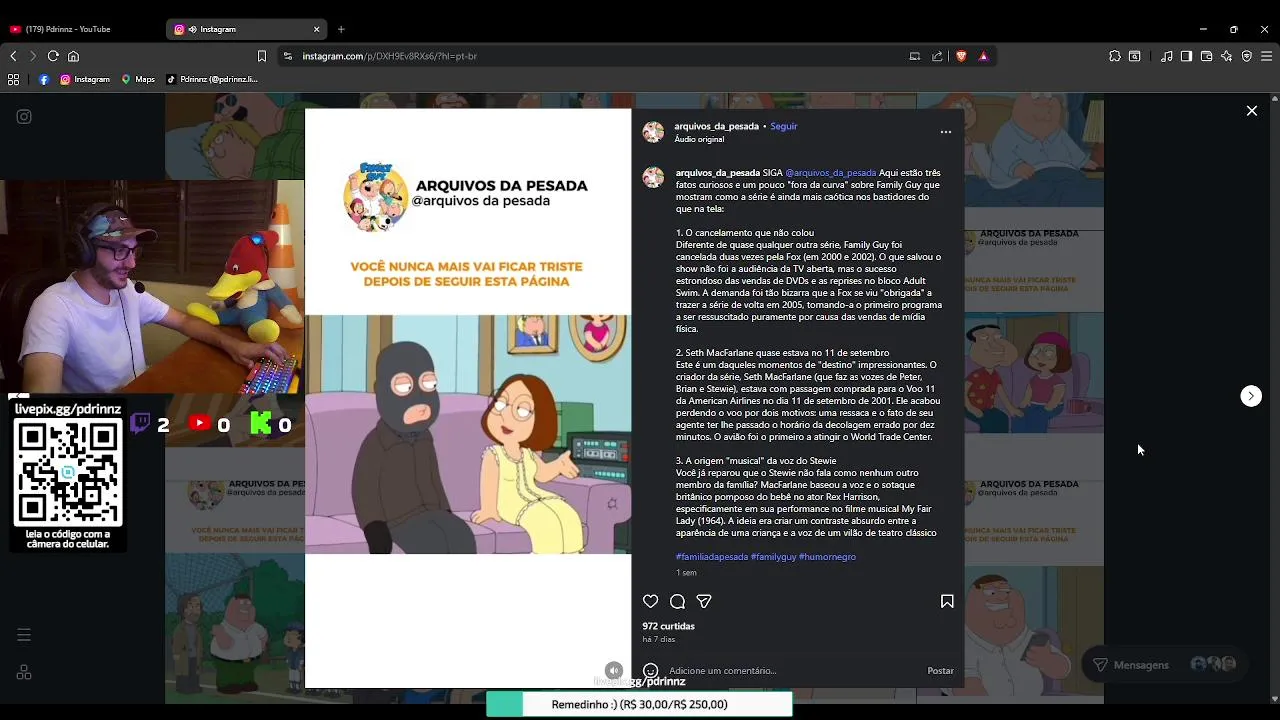Like the post with the heart icon
The height and width of the screenshot is (720, 1280).
click(651, 601)
